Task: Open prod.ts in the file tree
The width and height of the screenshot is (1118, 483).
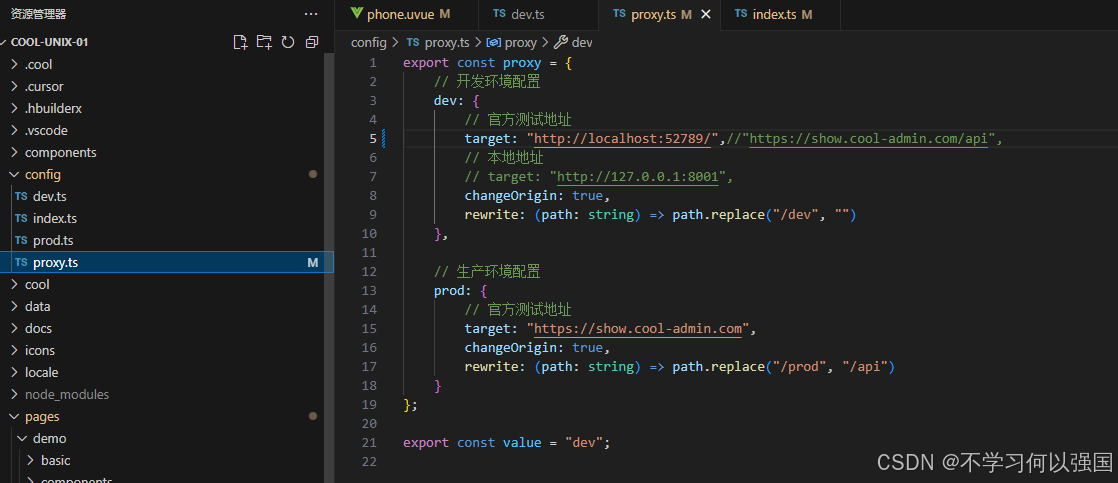Action: pyautogui.click(x=167, y=240)
